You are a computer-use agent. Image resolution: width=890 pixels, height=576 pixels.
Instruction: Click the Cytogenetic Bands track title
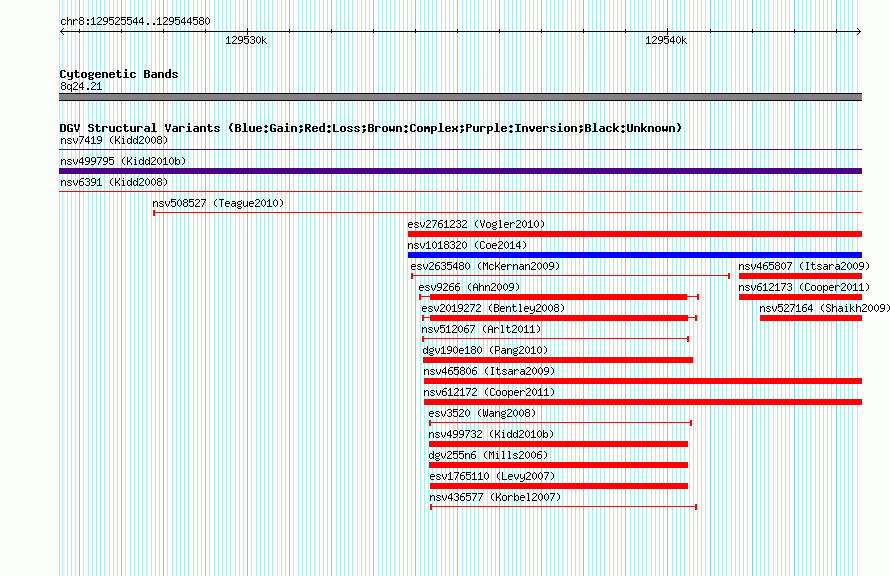tap(119, 74)
